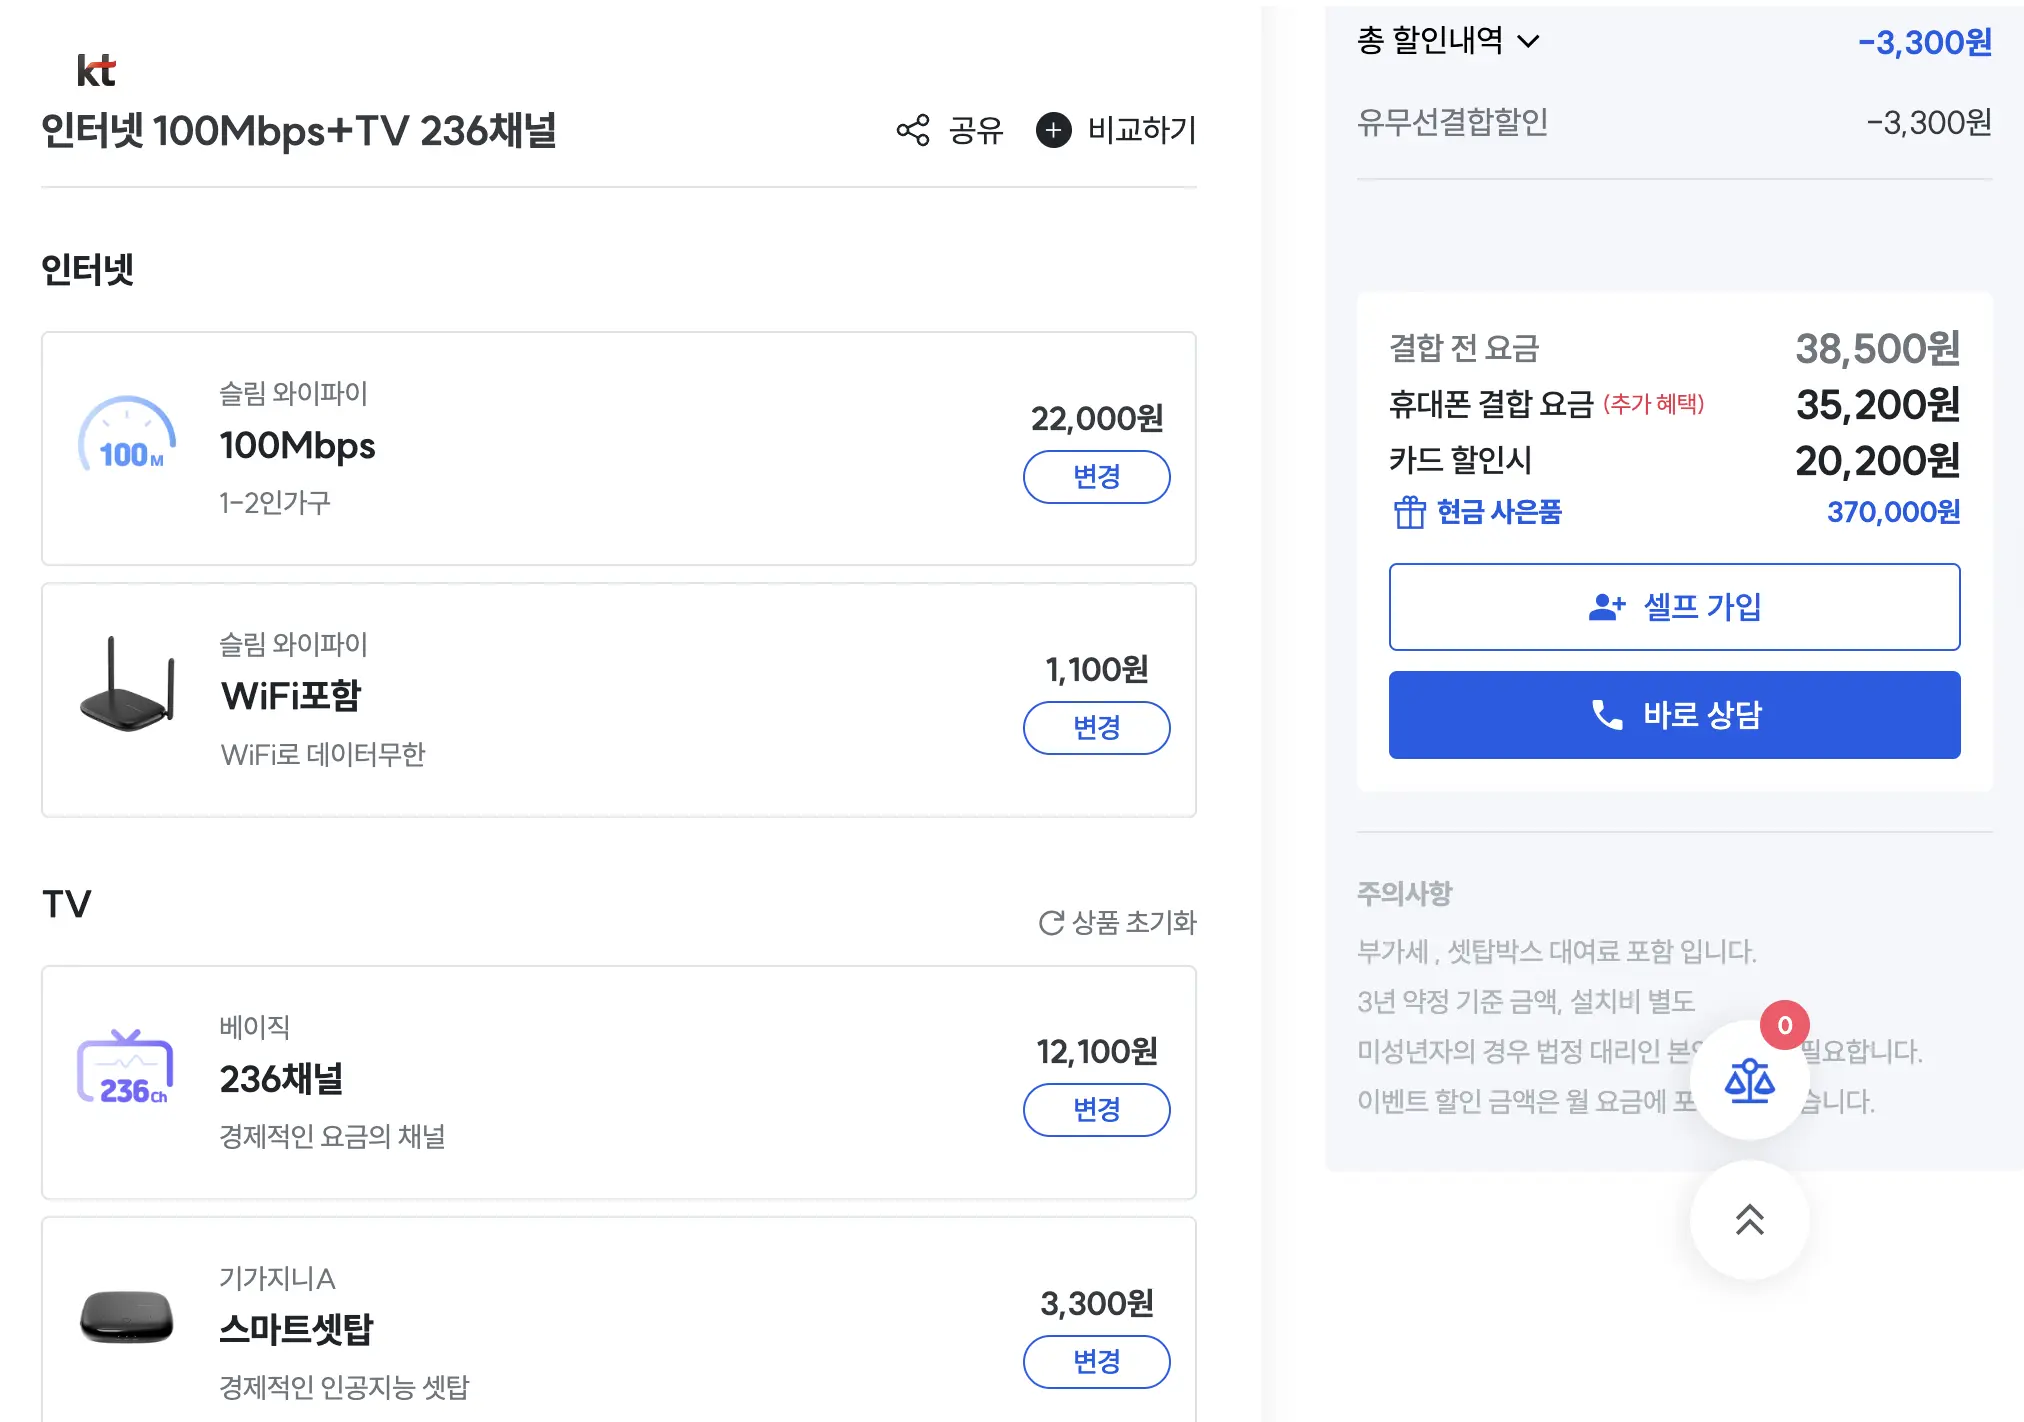
Task: Change the 236채널 TV plan
Action: tap(1096, 1110)
